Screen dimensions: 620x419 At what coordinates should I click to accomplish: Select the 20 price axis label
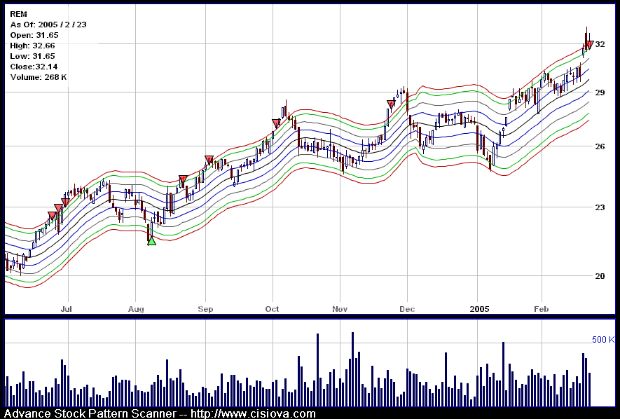tap(600, 276)
